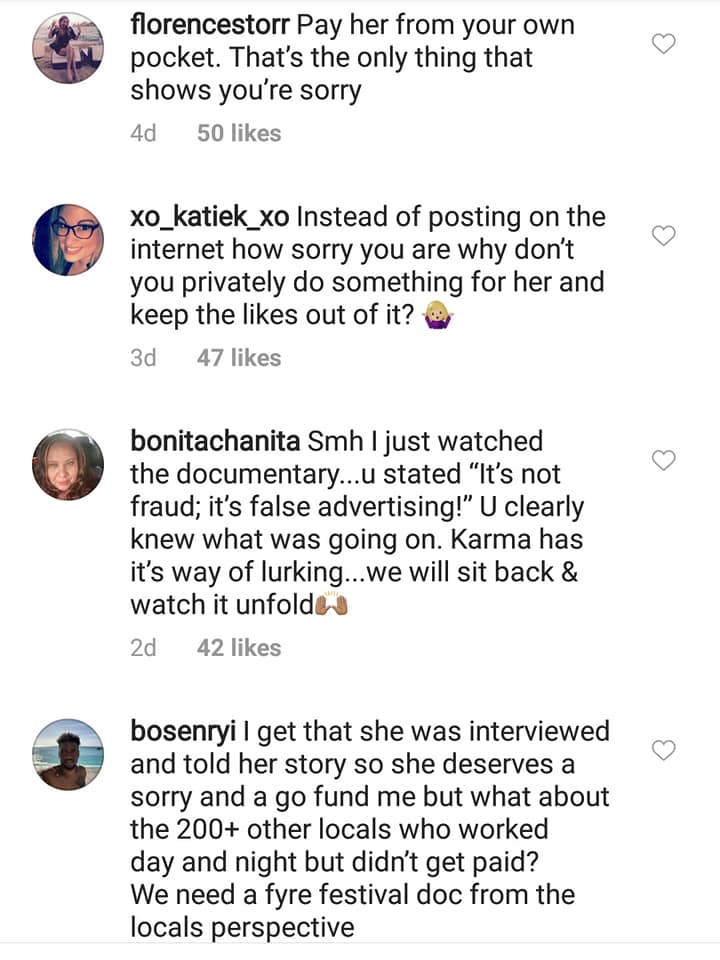Go to xo_katiek_xo's profile via username
Screen dimensions: 720x960
pyautogui.click(x=210, y=217)
